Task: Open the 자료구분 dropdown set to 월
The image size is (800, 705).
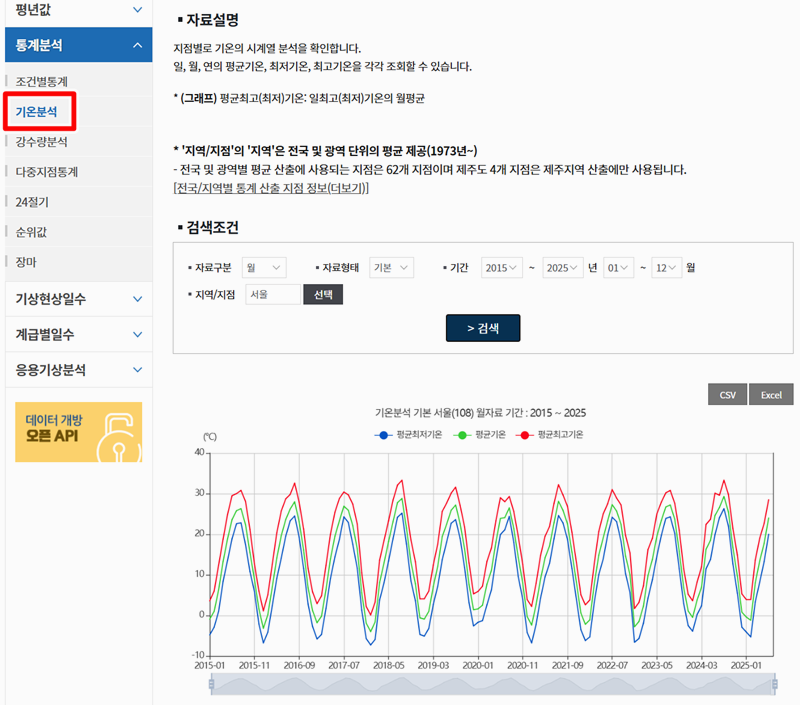Action: pyautogui.click(x=264, y=268)
